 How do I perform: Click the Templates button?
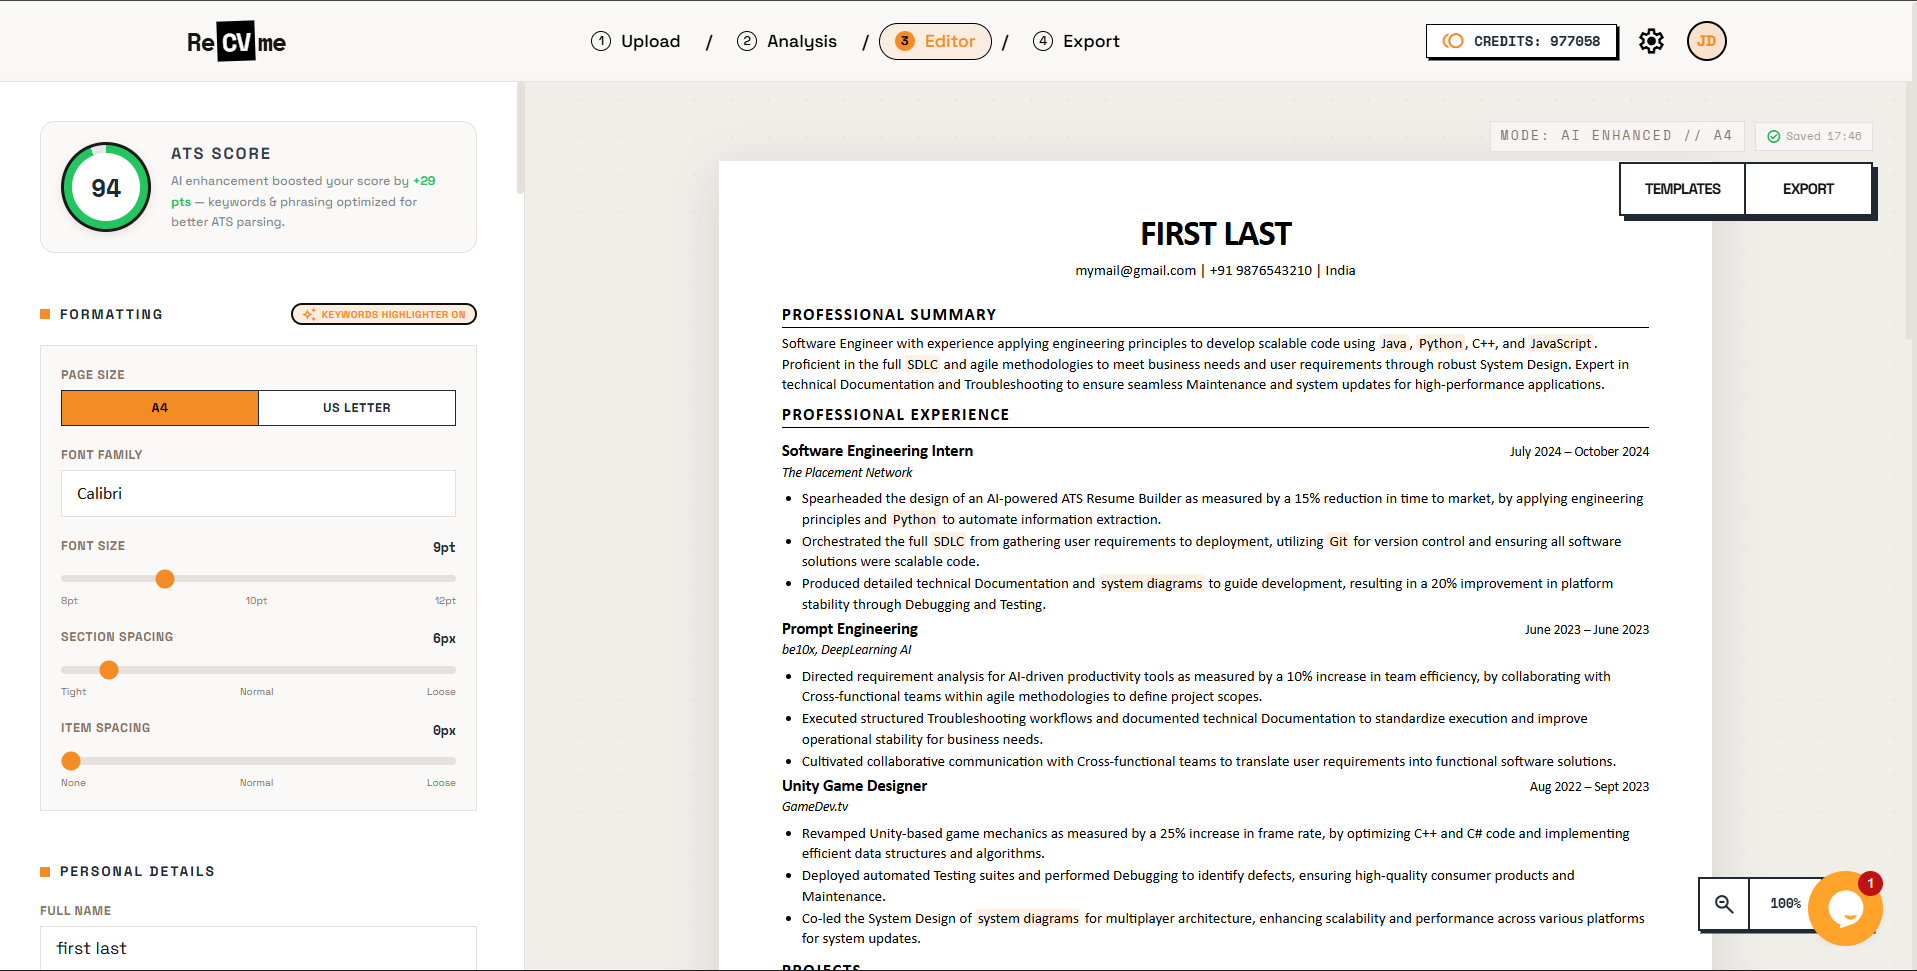click(x=1682, y=189)
